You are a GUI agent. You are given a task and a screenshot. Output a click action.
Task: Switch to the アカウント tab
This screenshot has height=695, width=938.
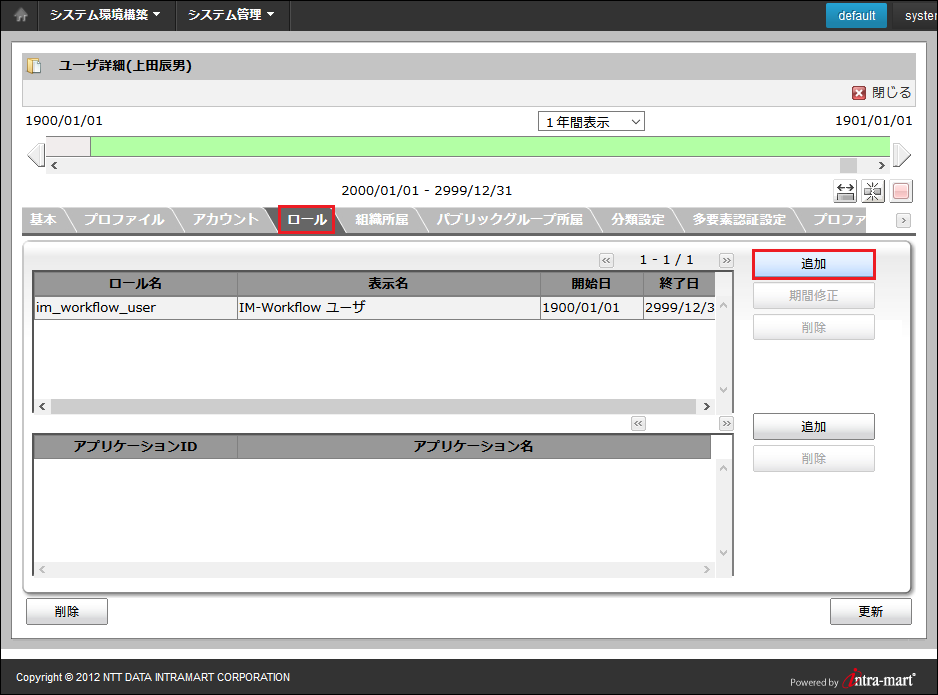[225, 220]
